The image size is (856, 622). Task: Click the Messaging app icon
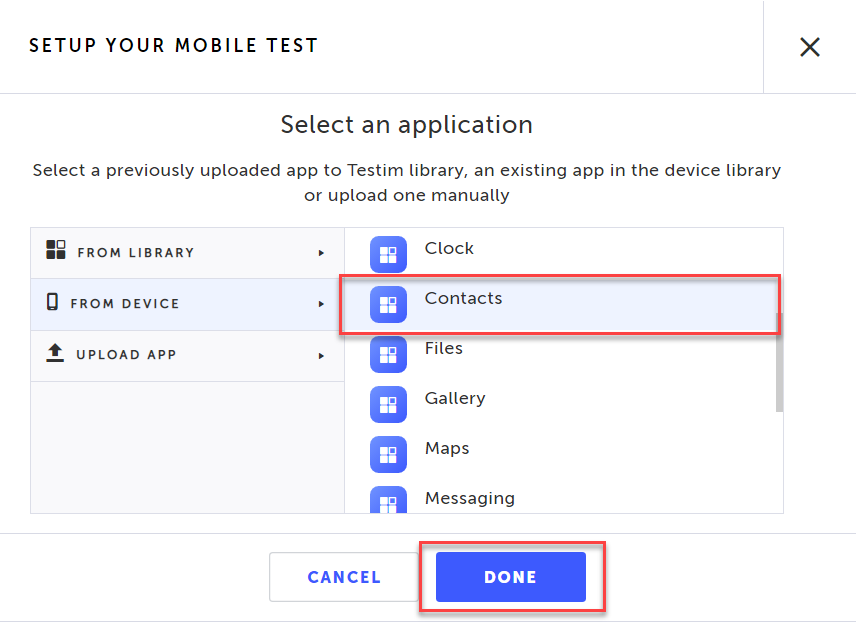388,501
